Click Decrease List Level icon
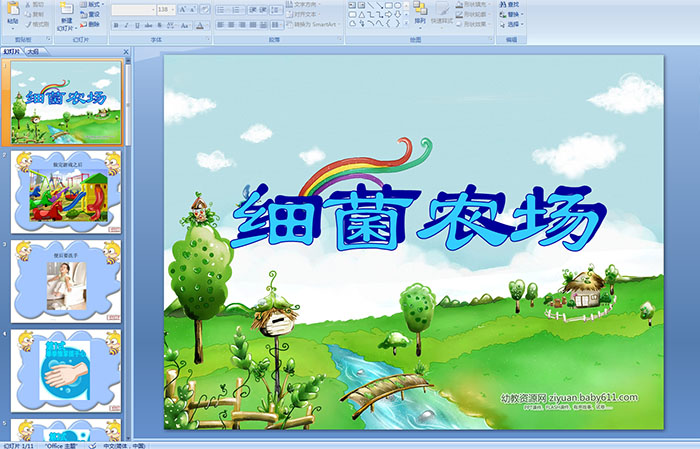The height and width of the screenshot is (449, 700). click(253, 10)
